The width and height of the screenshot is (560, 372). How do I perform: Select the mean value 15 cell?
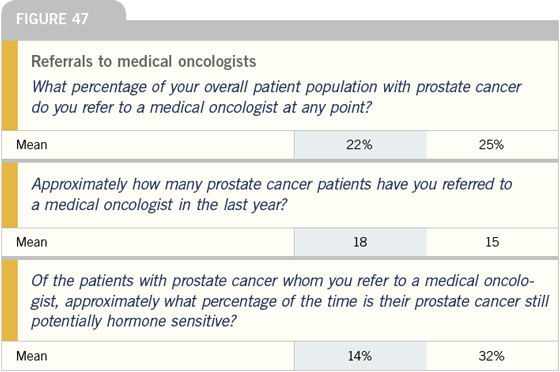tap(492, 242)
